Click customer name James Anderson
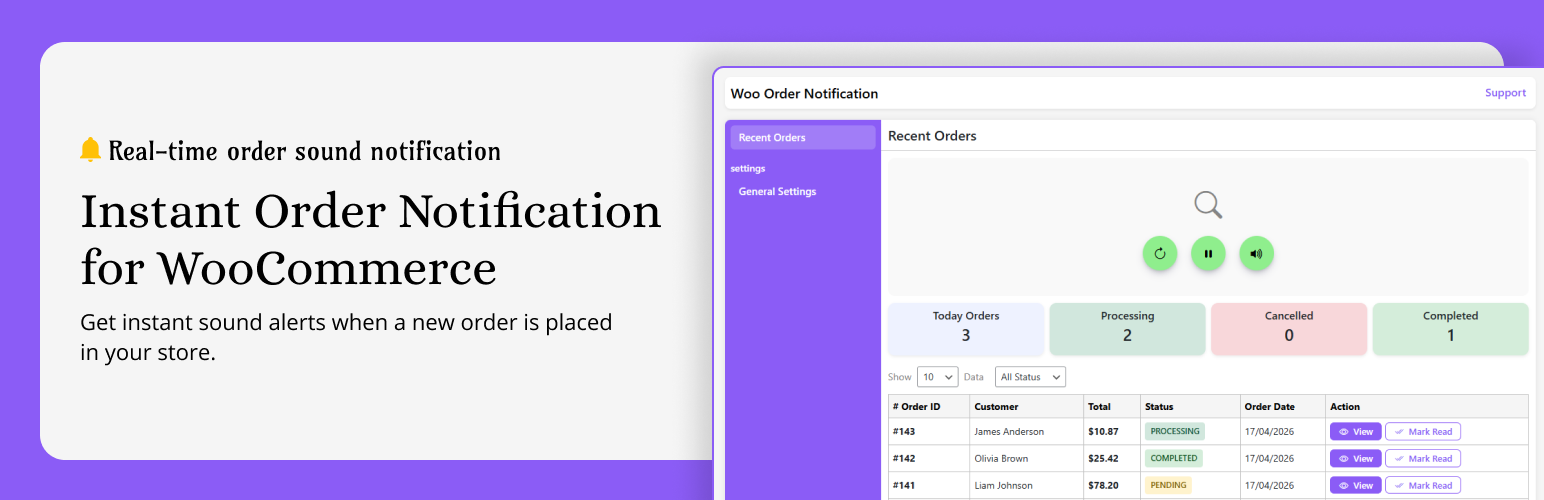Viewport: 1544px width, 500px height. pyautogui.click(x=1009, y=432)
